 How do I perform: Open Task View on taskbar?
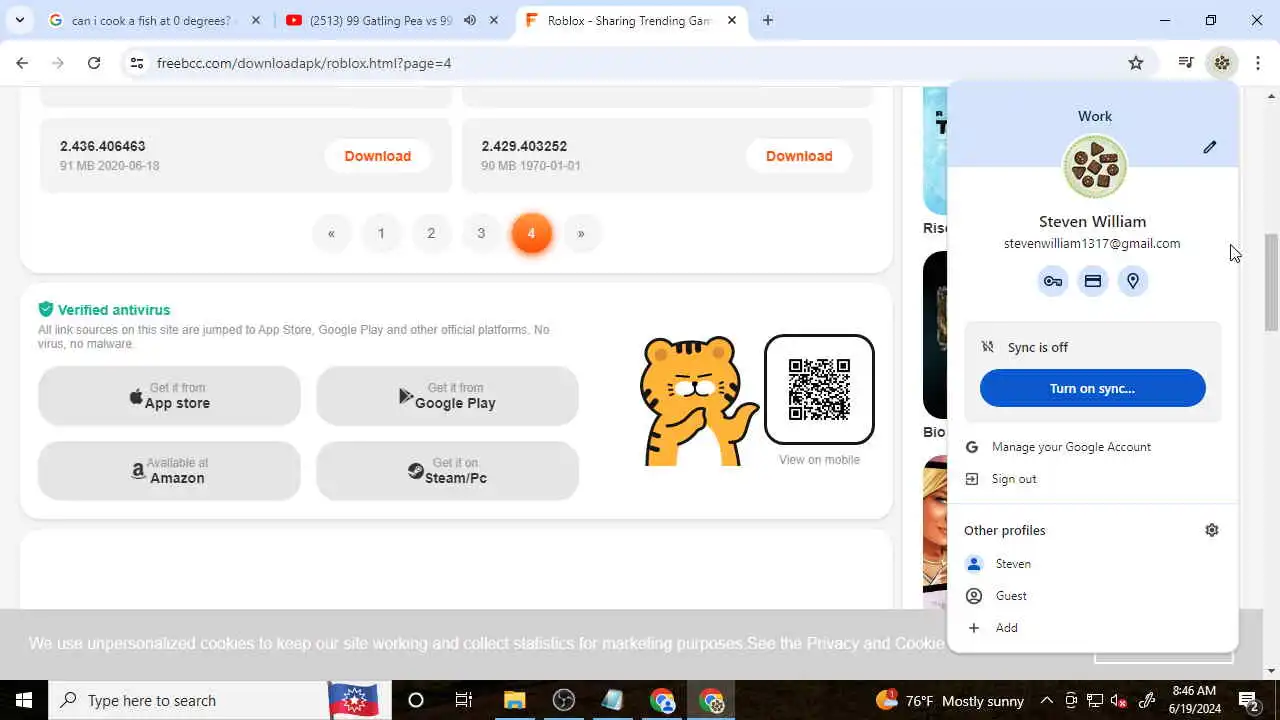click(464, 700)
